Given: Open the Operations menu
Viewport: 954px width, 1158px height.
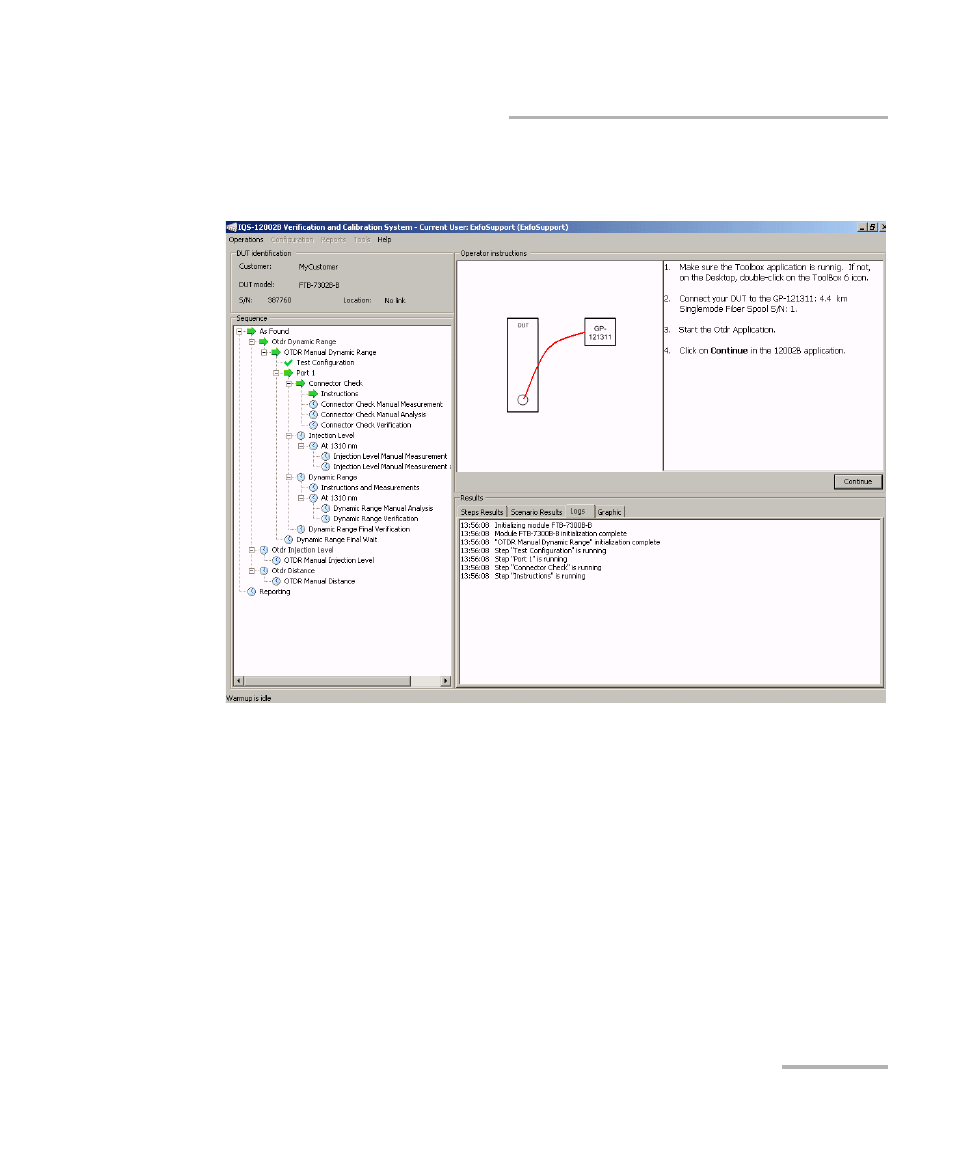Looking at the screenshot, I should tap(246, 240).
